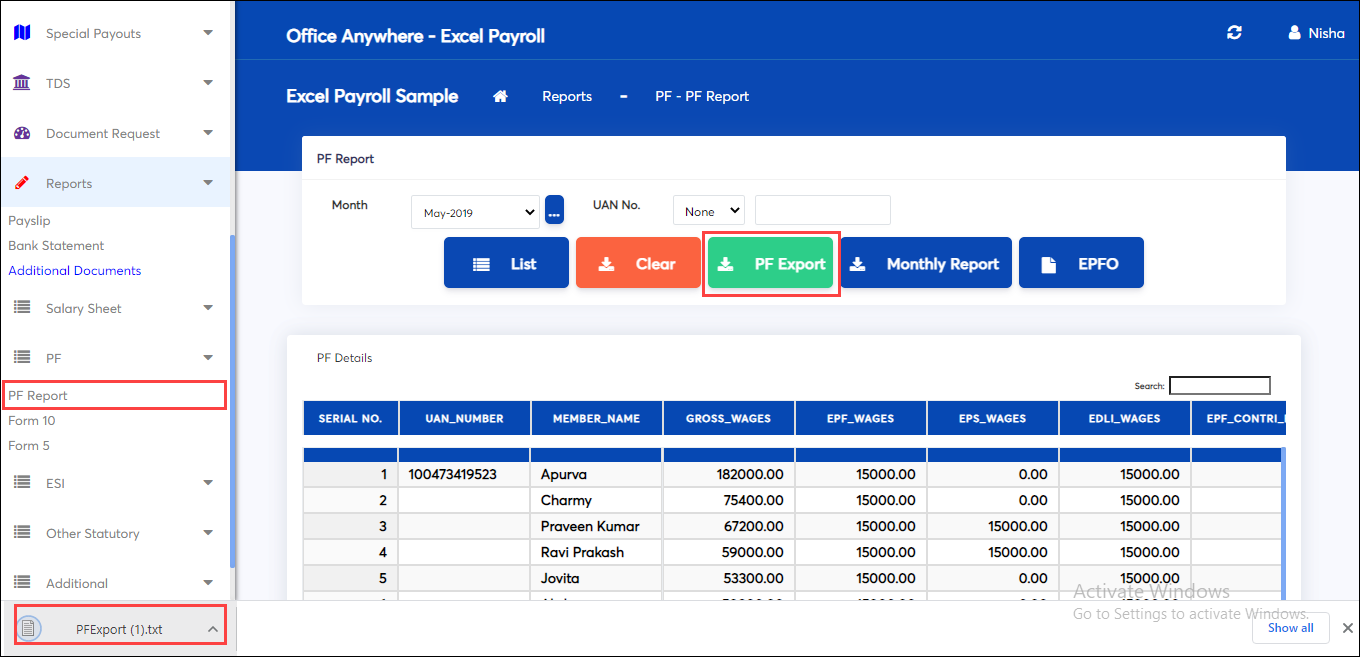Image resolution: width=1360 pixels, height=657 pixels.
Task: Click the gross wages value 182000.00
Action: point(750,474)
